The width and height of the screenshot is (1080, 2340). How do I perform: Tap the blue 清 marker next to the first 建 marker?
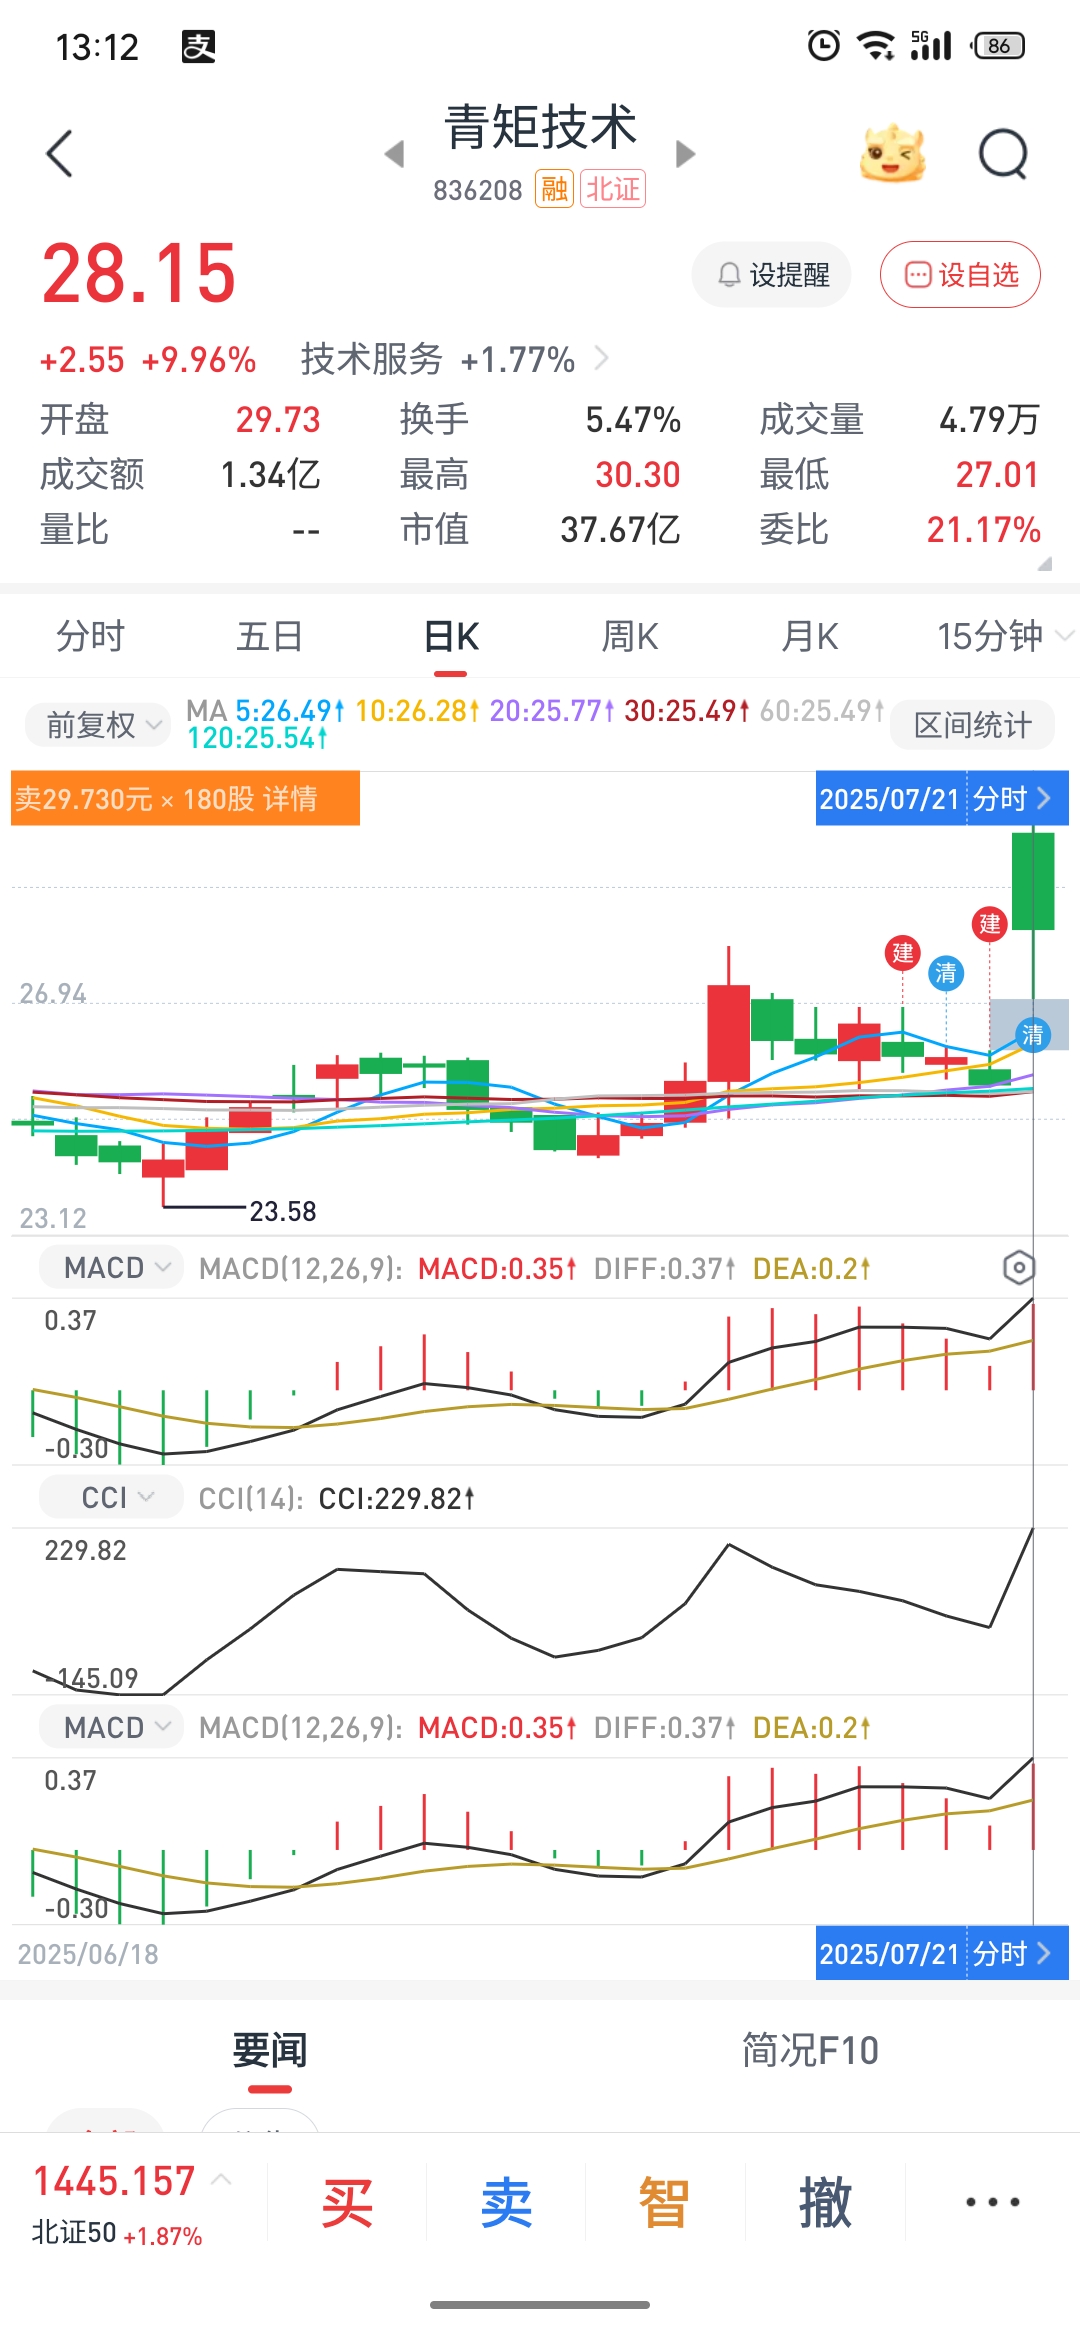(x=946, y=973)
